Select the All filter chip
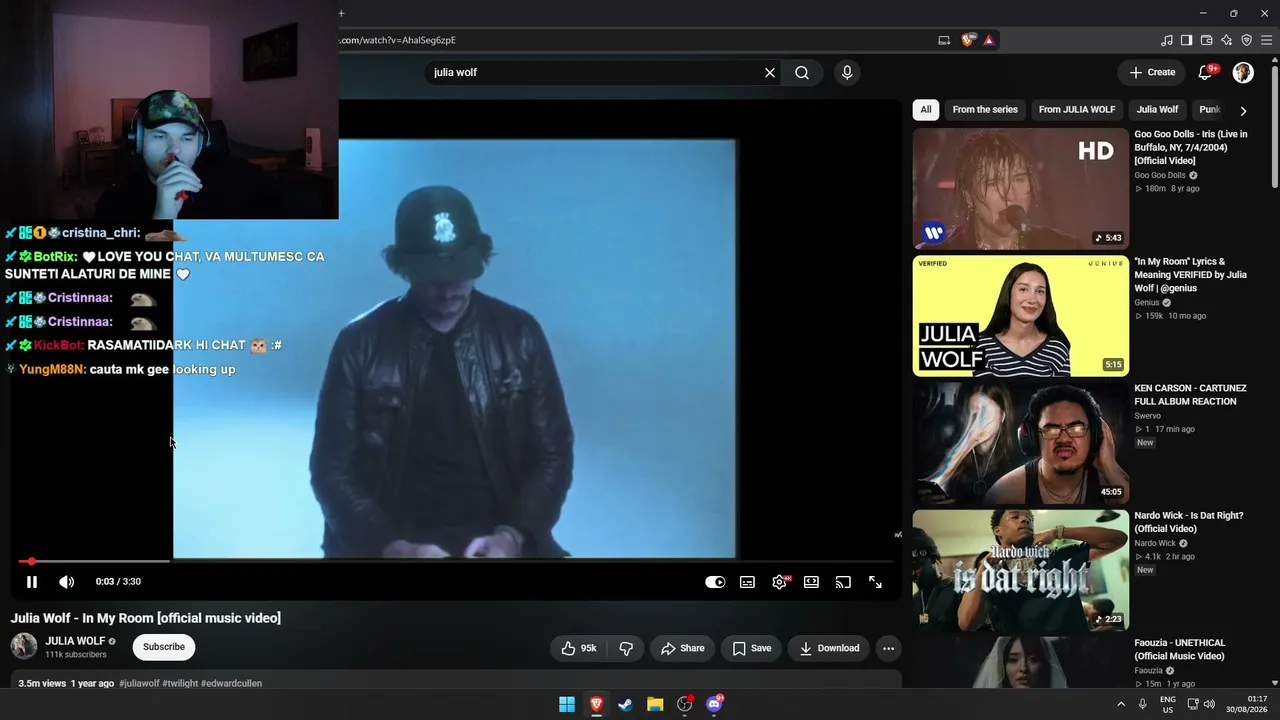The width and height of the screenshot is (1280, 720). (x=926, y=110)
